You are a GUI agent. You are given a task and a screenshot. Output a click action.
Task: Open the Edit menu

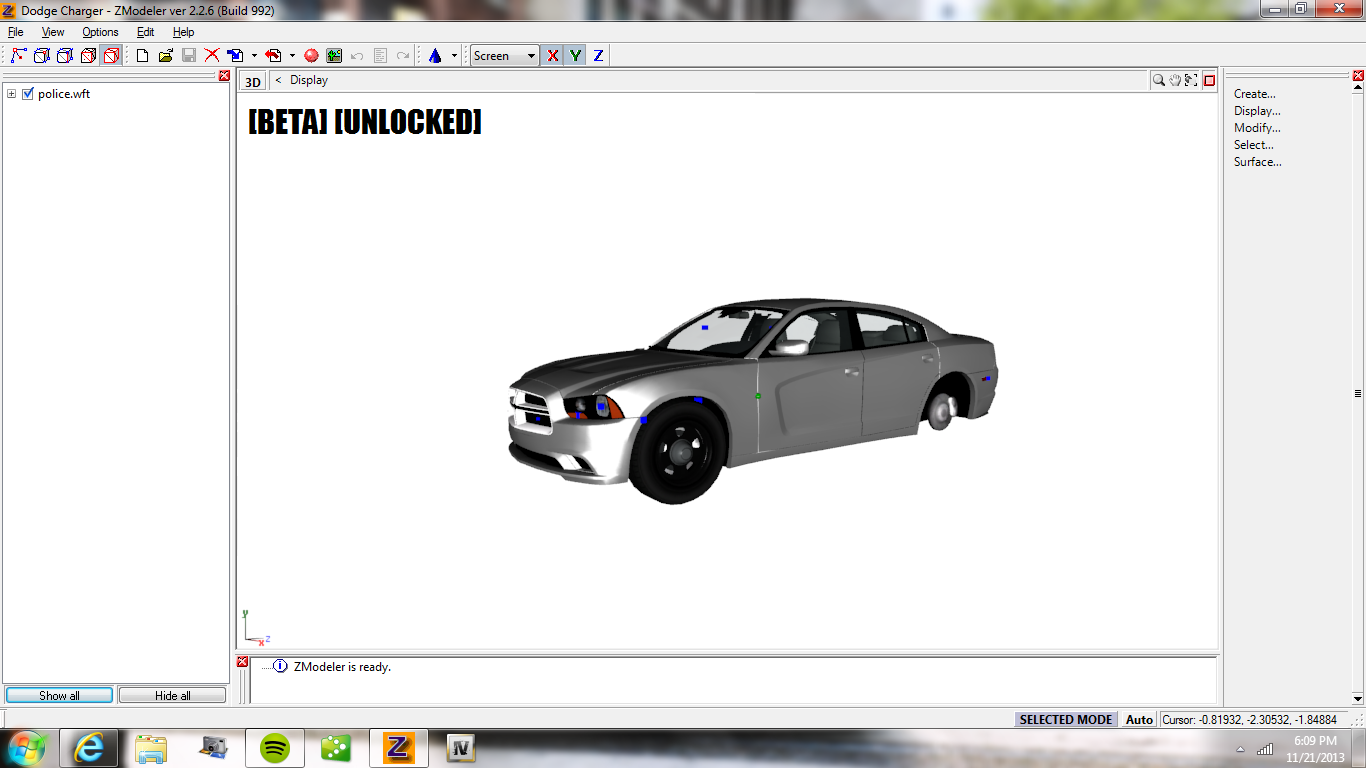(x=145, y=32)
